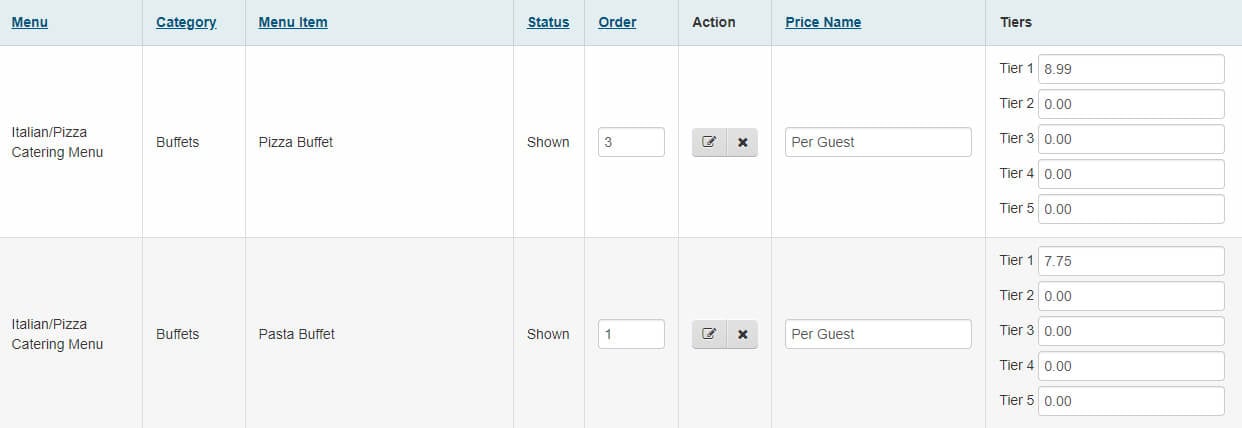Sort by Price Name column header

823,22
